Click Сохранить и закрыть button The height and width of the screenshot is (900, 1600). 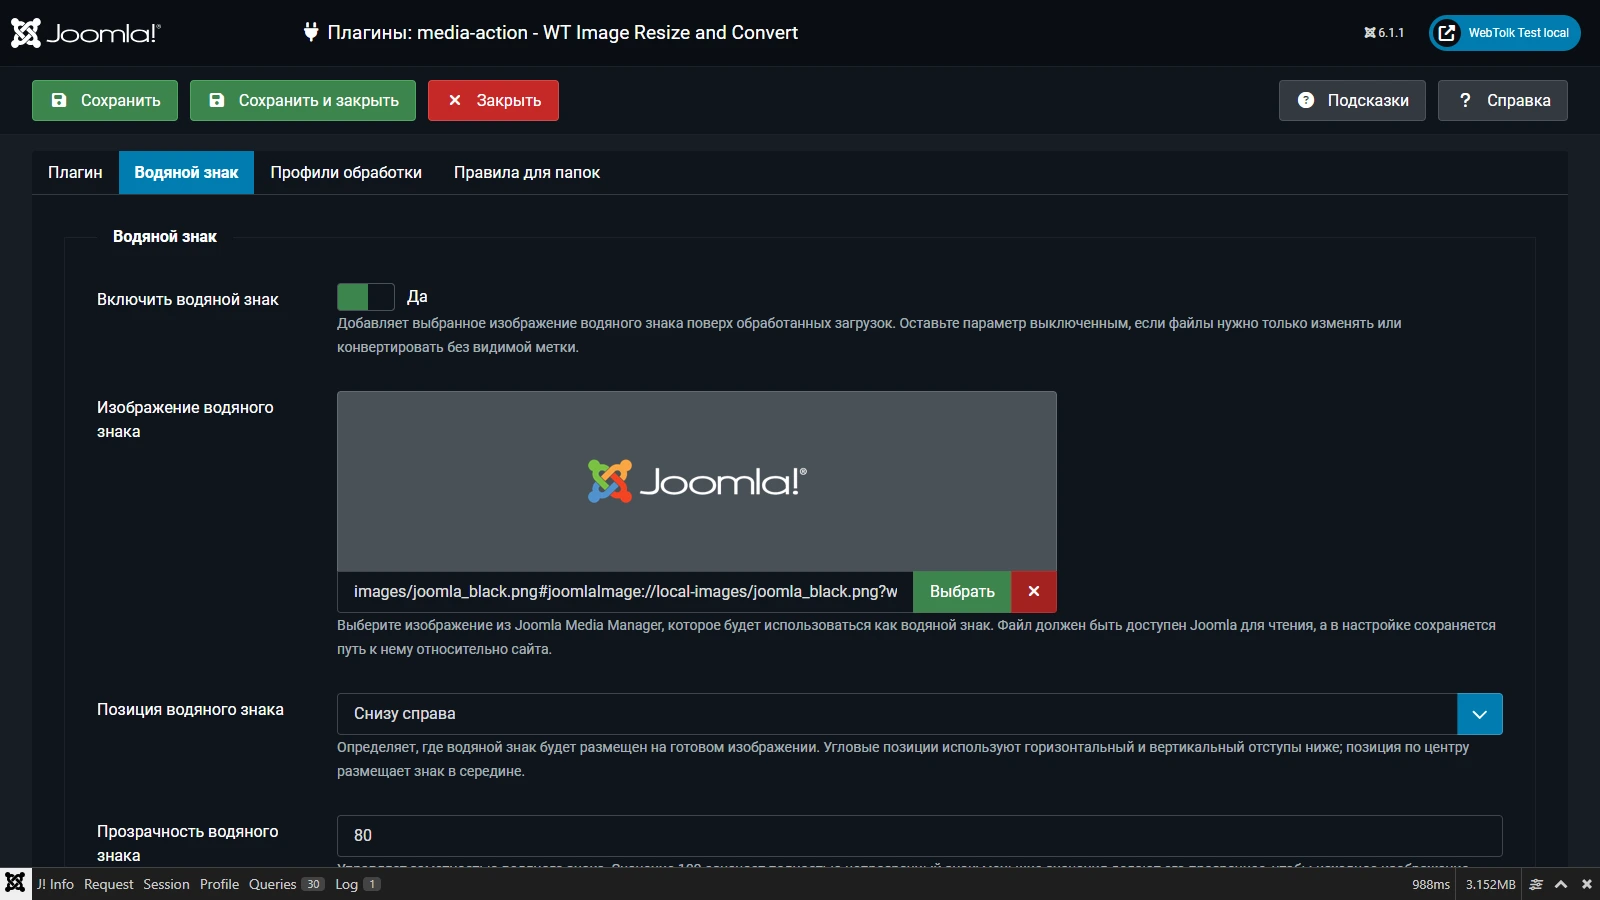(303, 100)
